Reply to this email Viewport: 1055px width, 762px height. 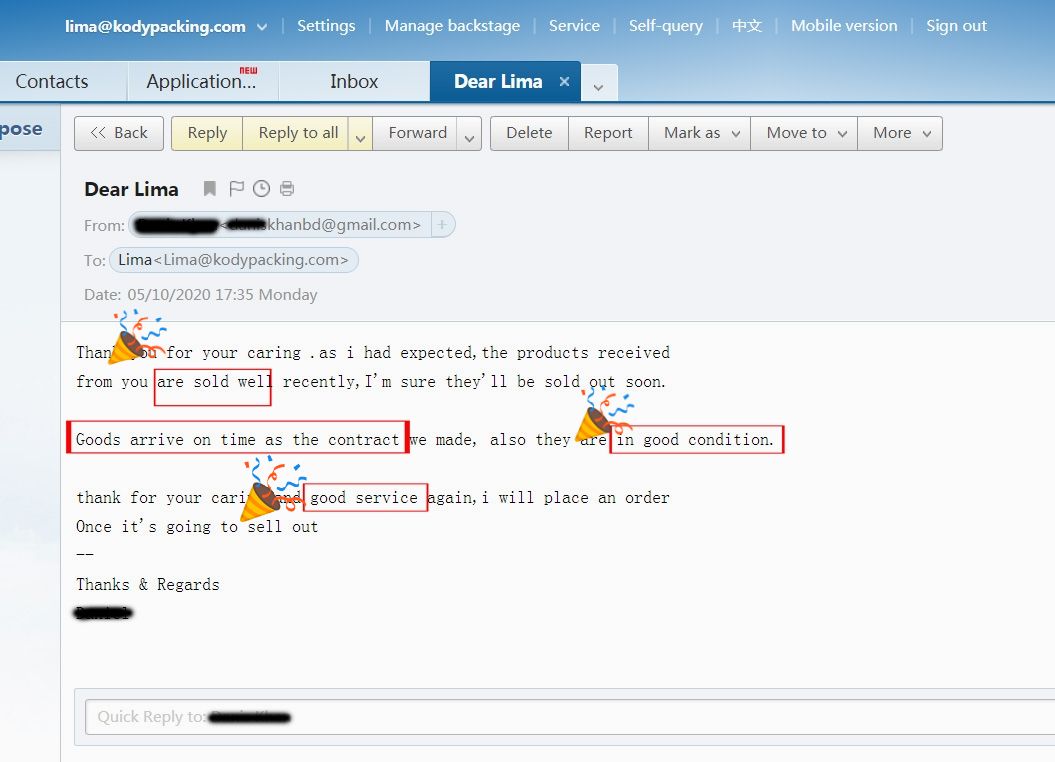[x=207, y=133]
